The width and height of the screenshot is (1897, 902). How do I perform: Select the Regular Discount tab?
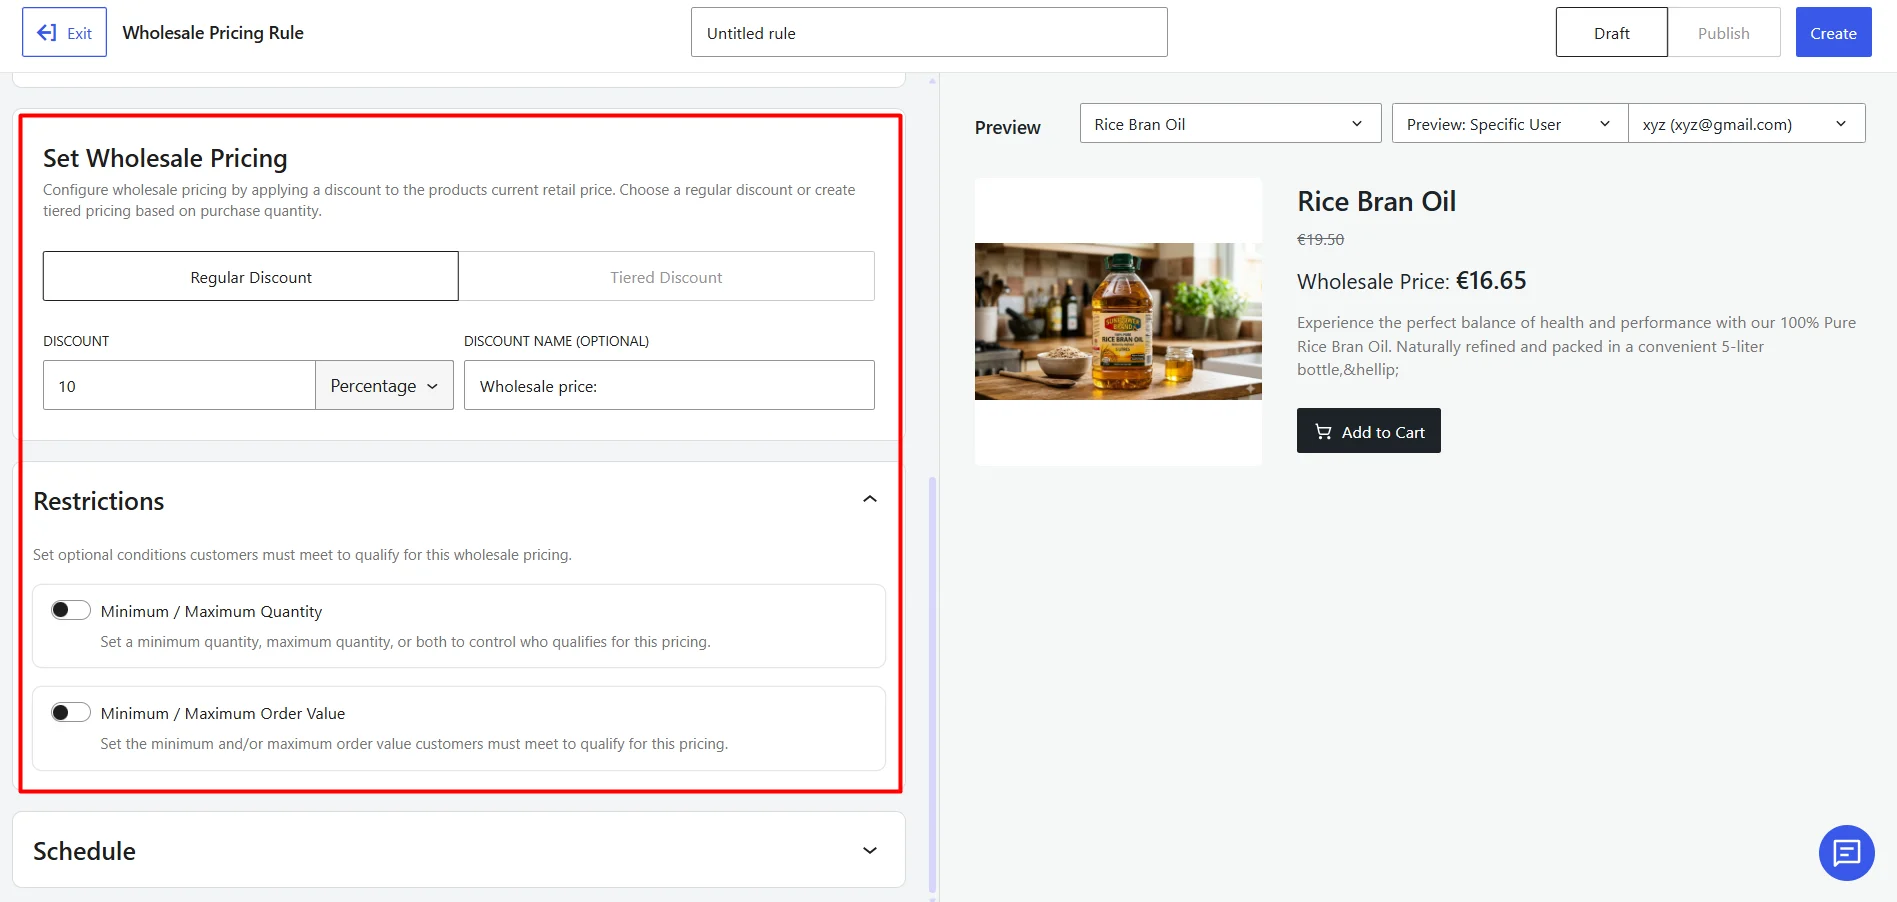pyautogui.click(x=251, y=276)
